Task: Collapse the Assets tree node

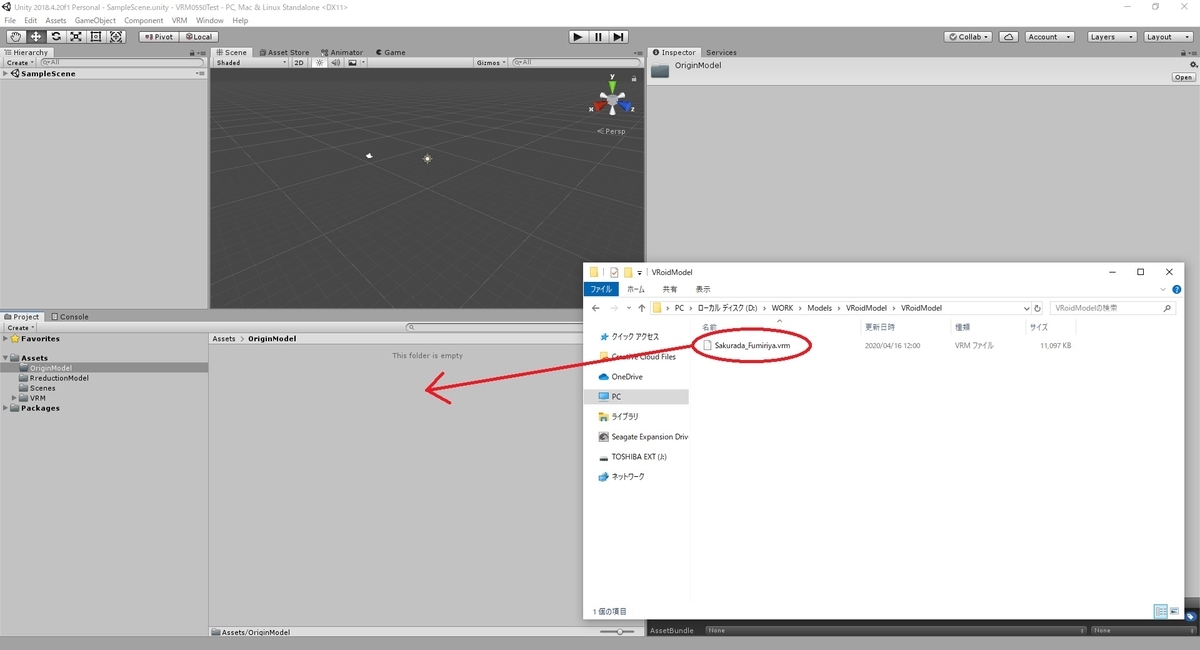Action: pyautogui.click(x=6, y=358)
